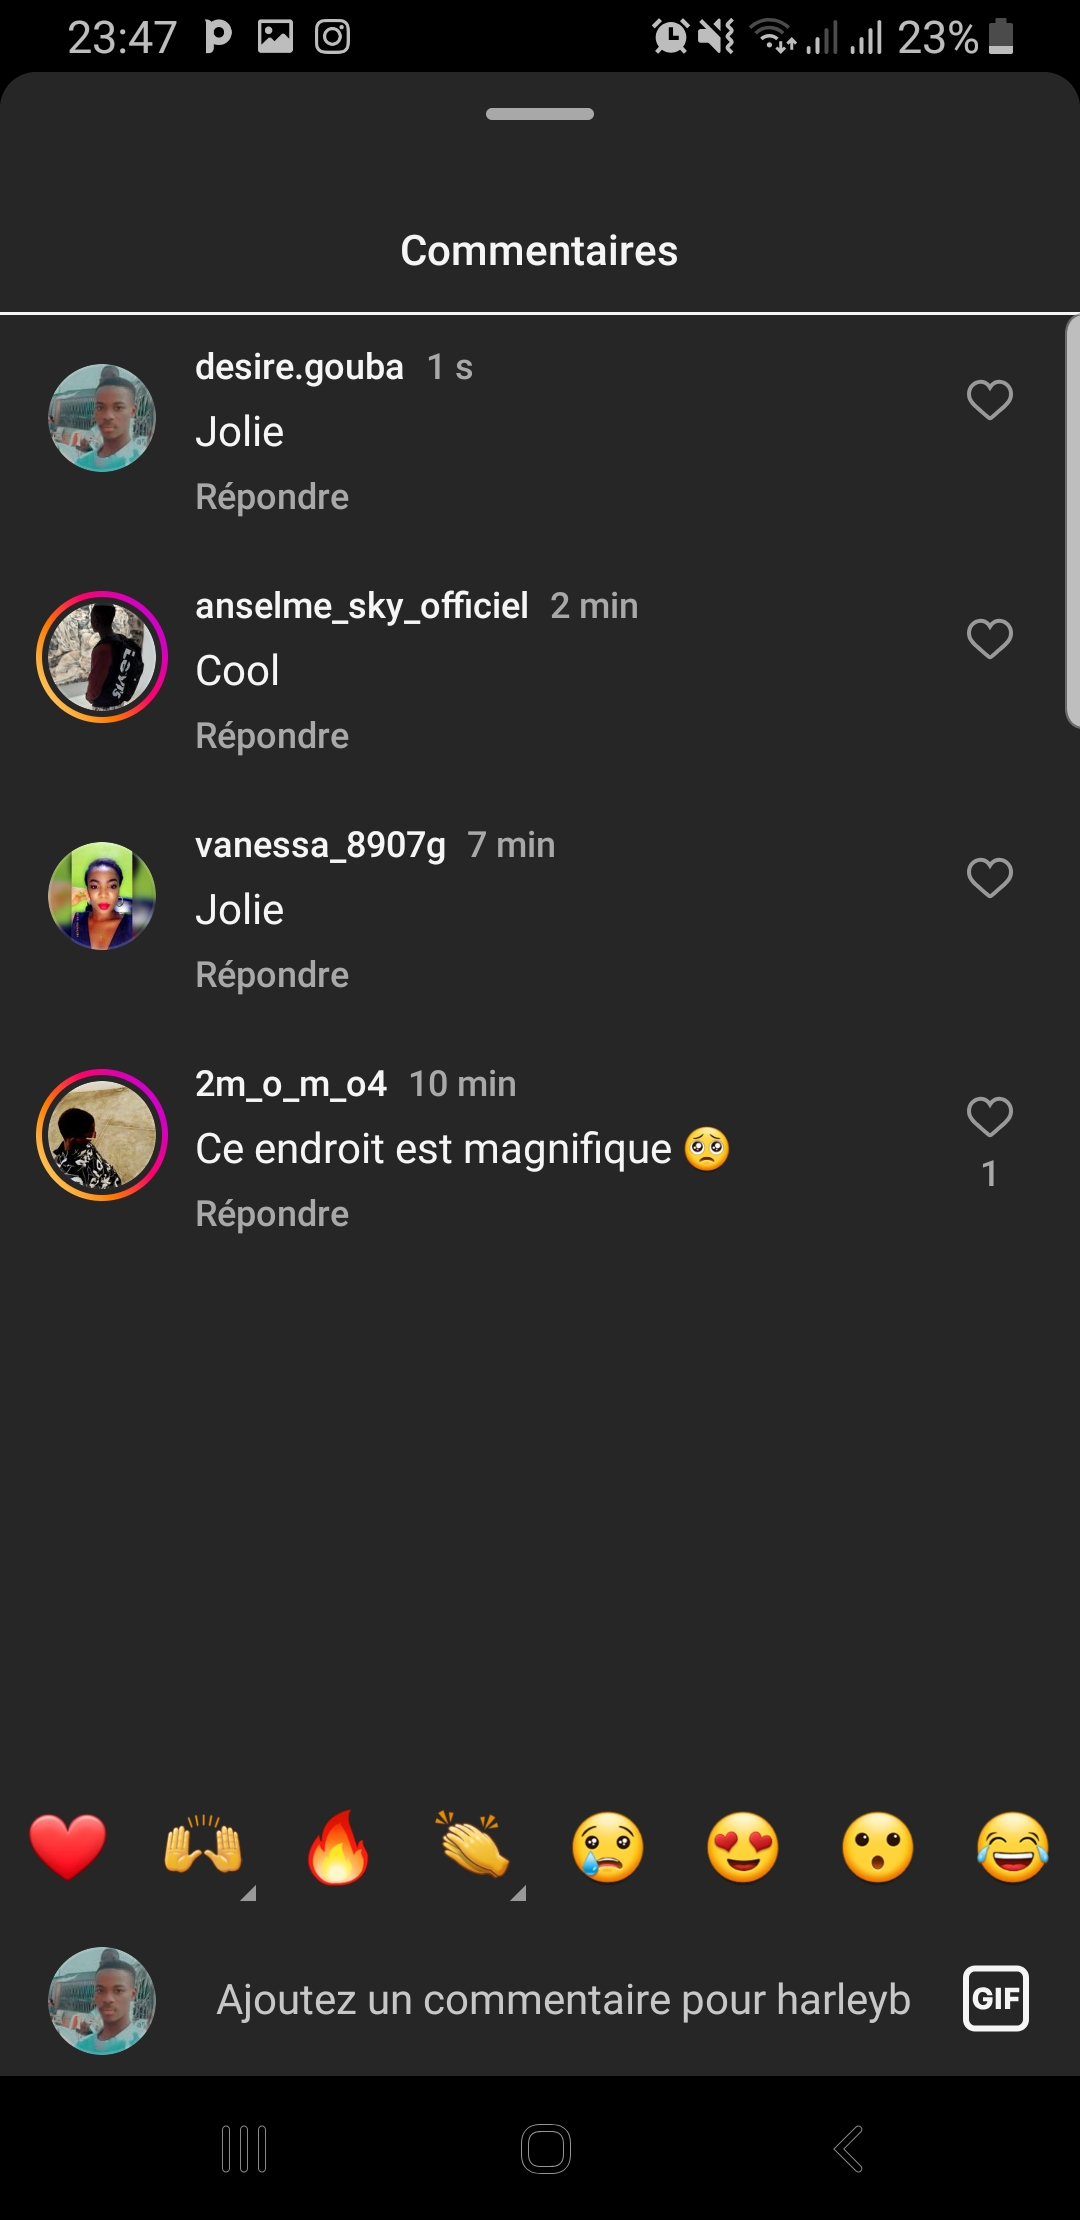Insert the red heart emoji reaction

[68, 1847]
